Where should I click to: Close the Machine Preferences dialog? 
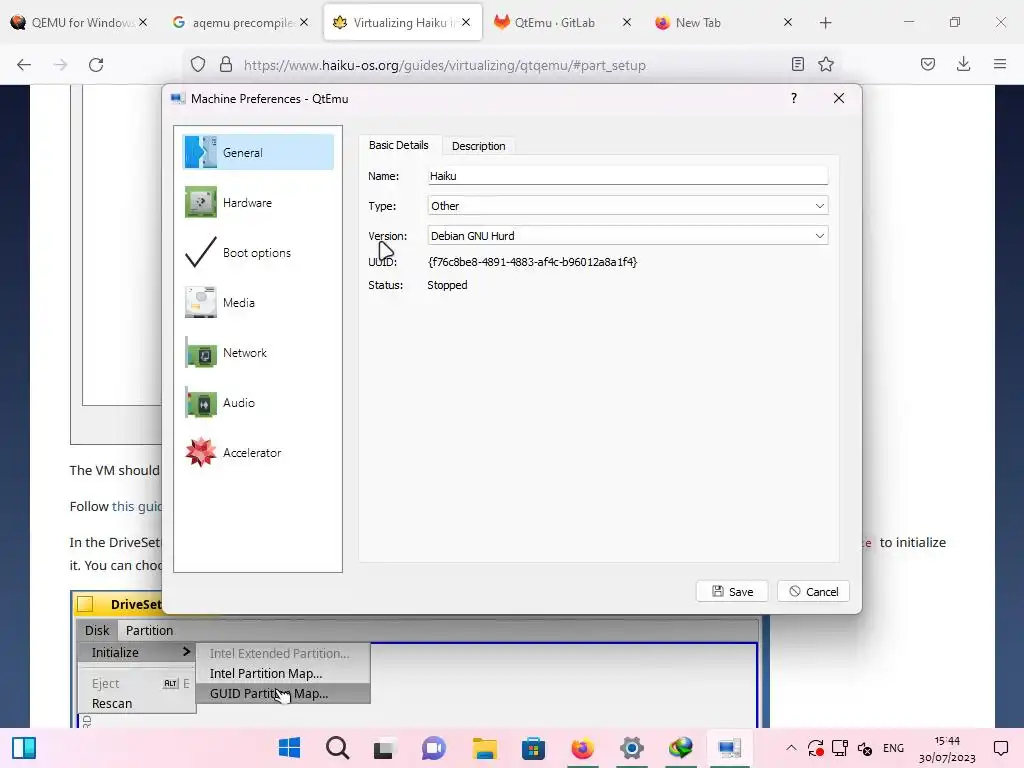pos(839,98)
